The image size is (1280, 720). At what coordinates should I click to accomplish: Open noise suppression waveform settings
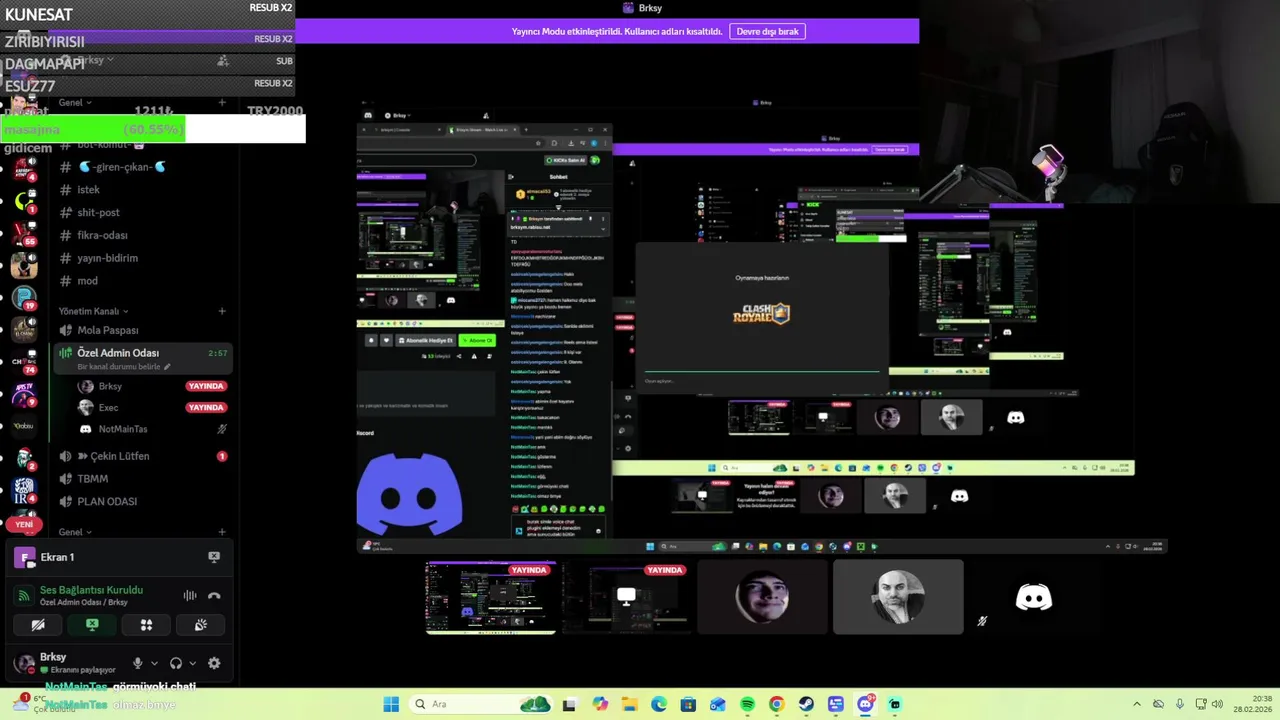(190, 596)
